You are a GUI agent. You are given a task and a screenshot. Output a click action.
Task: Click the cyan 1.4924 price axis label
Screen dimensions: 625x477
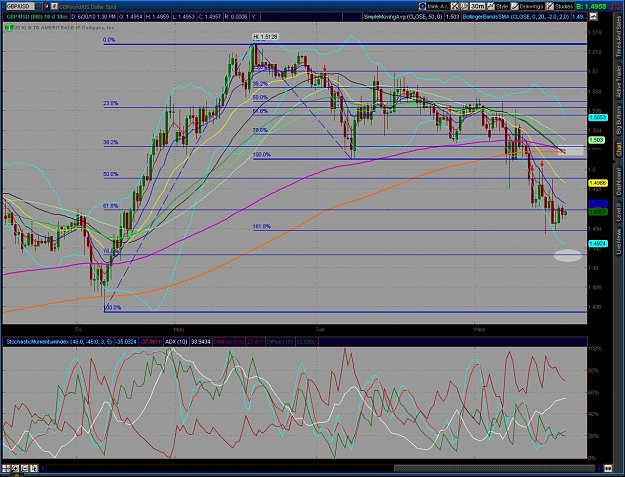tap(598, 243)
